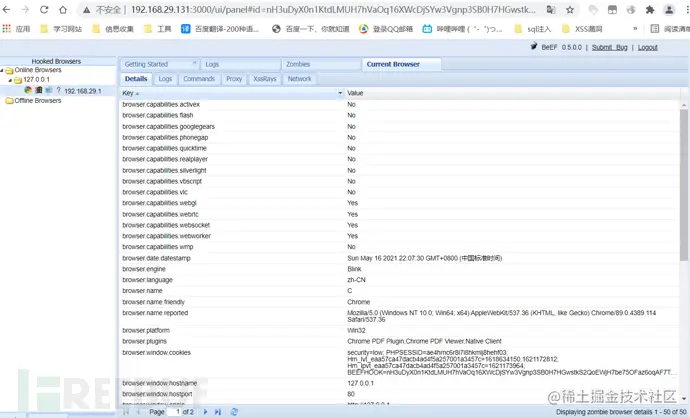Viewport: 690px width, 418px height.
Task: Open the 应用 apps grid shortcut
Action: pos(16,29)
